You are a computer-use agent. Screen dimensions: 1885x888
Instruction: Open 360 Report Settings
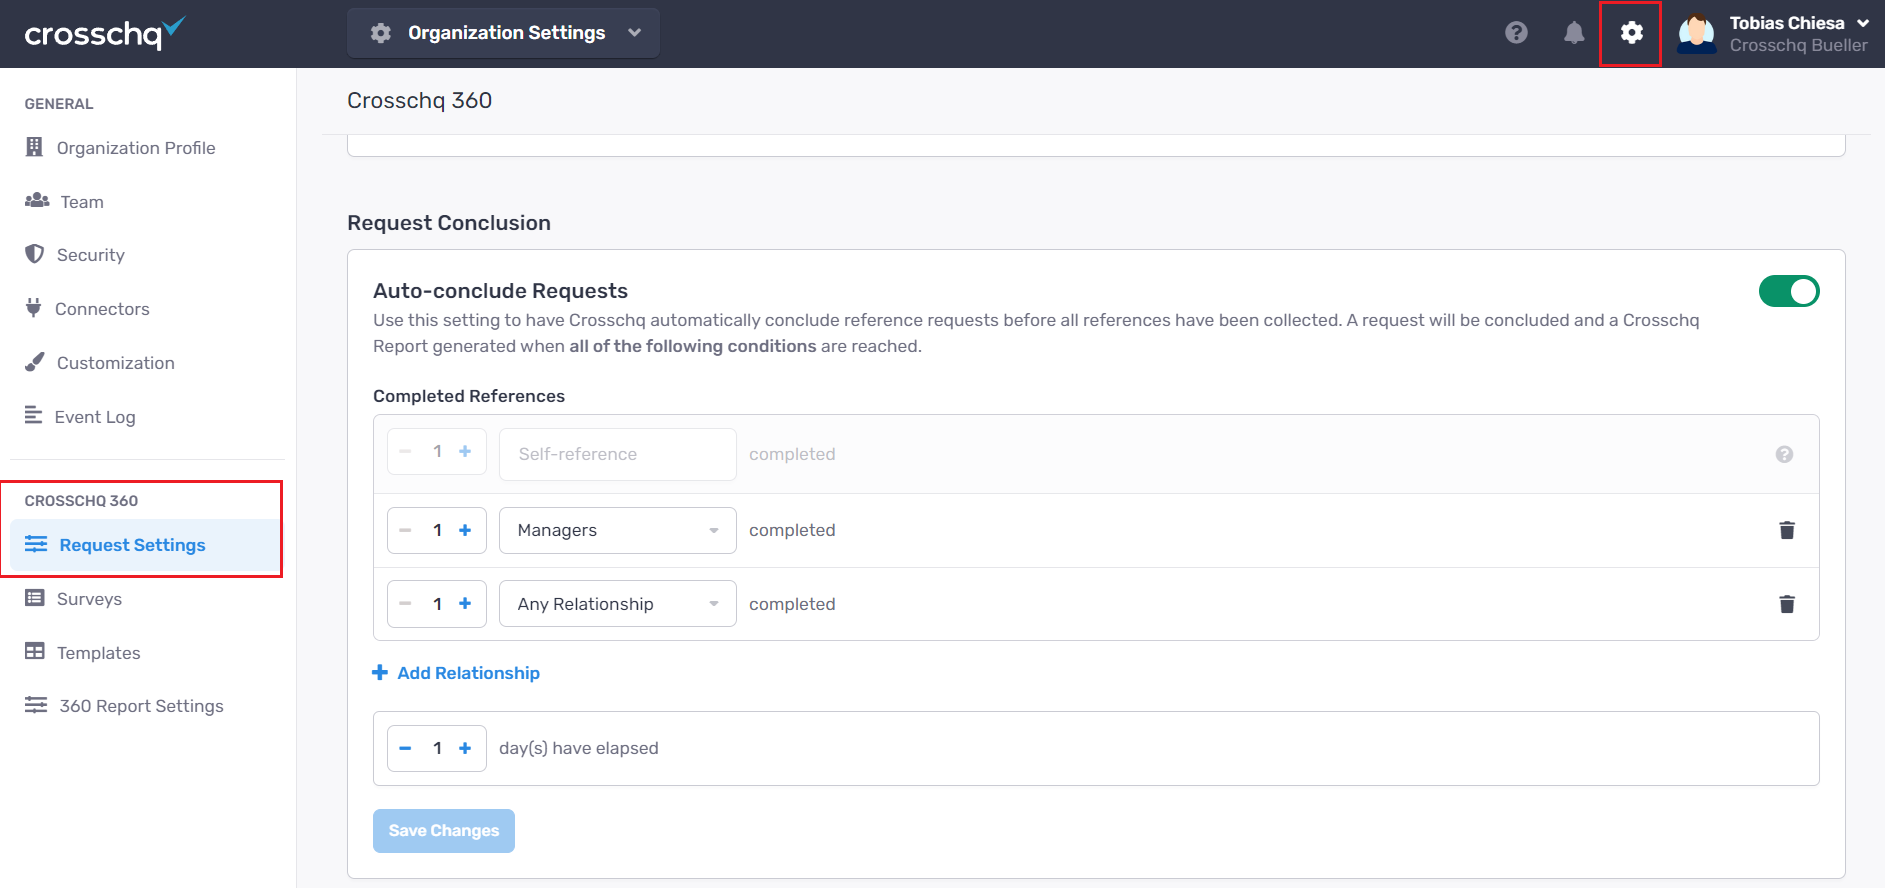pyautogui.click(x=142, y=706)
